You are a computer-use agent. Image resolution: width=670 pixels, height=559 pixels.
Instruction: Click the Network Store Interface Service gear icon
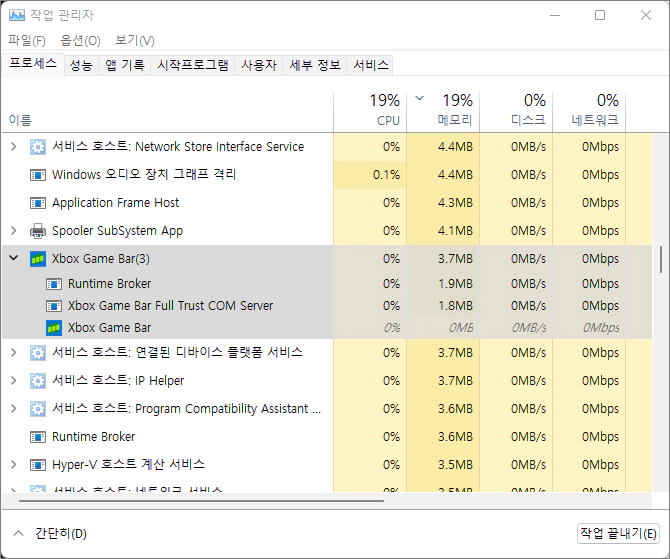(x=38, y=147)
